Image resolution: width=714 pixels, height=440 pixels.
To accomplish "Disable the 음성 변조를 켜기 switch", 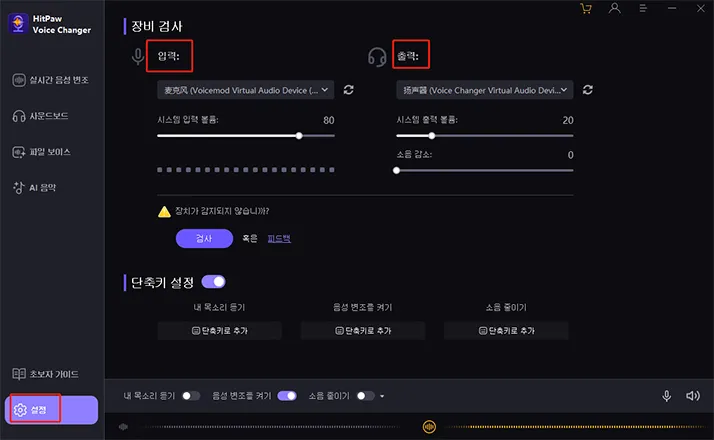I will 287,396.
